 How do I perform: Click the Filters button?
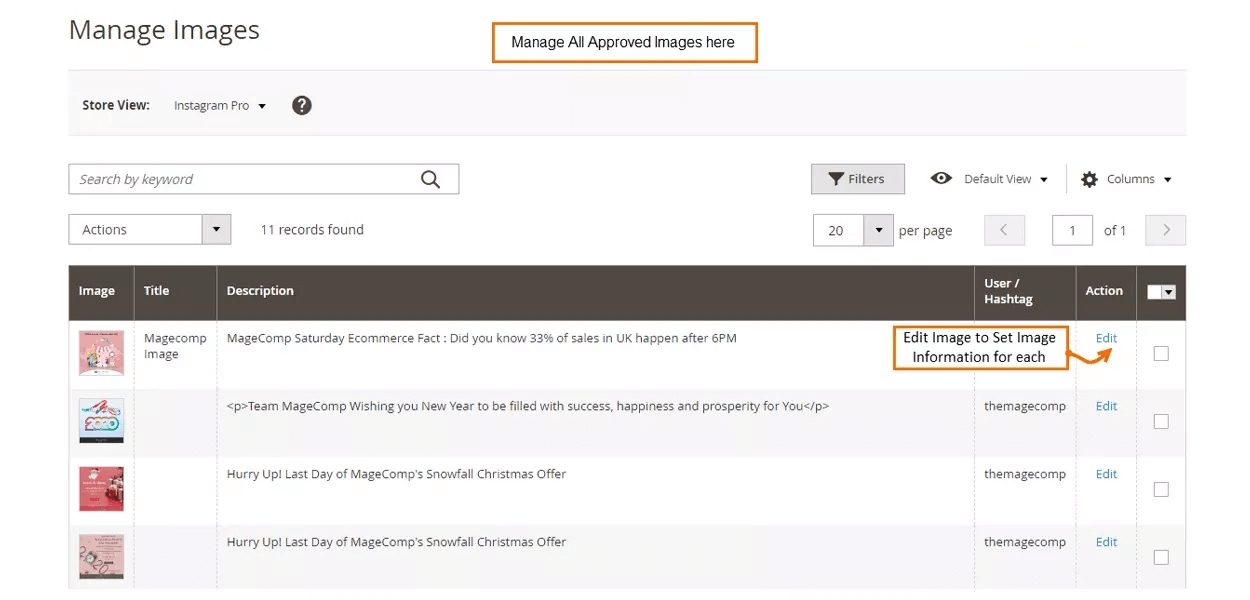(857, 179)
